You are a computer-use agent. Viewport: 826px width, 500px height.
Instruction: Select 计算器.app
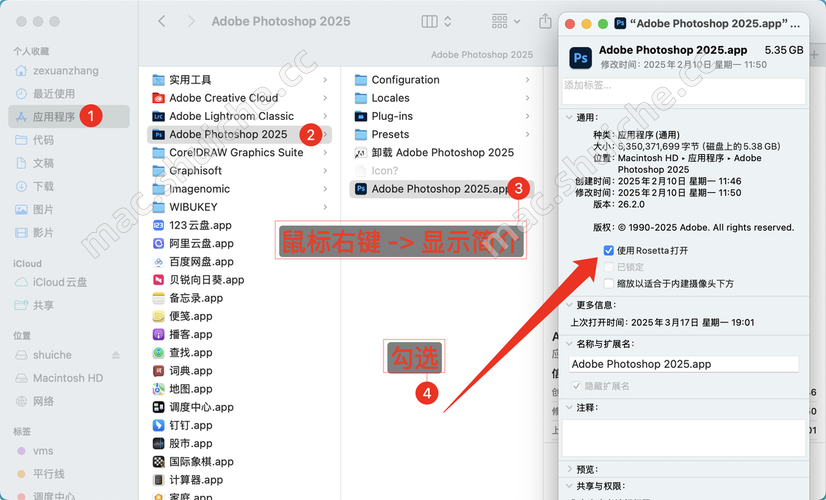coord(239,480)
